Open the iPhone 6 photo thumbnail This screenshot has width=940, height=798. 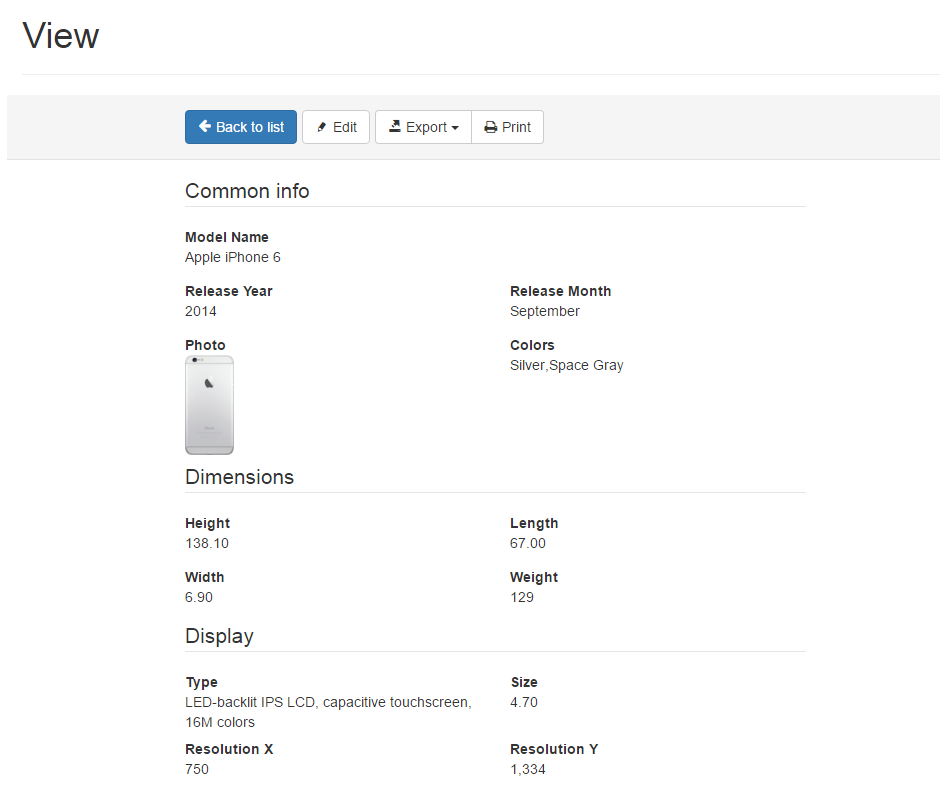[209, 405]
